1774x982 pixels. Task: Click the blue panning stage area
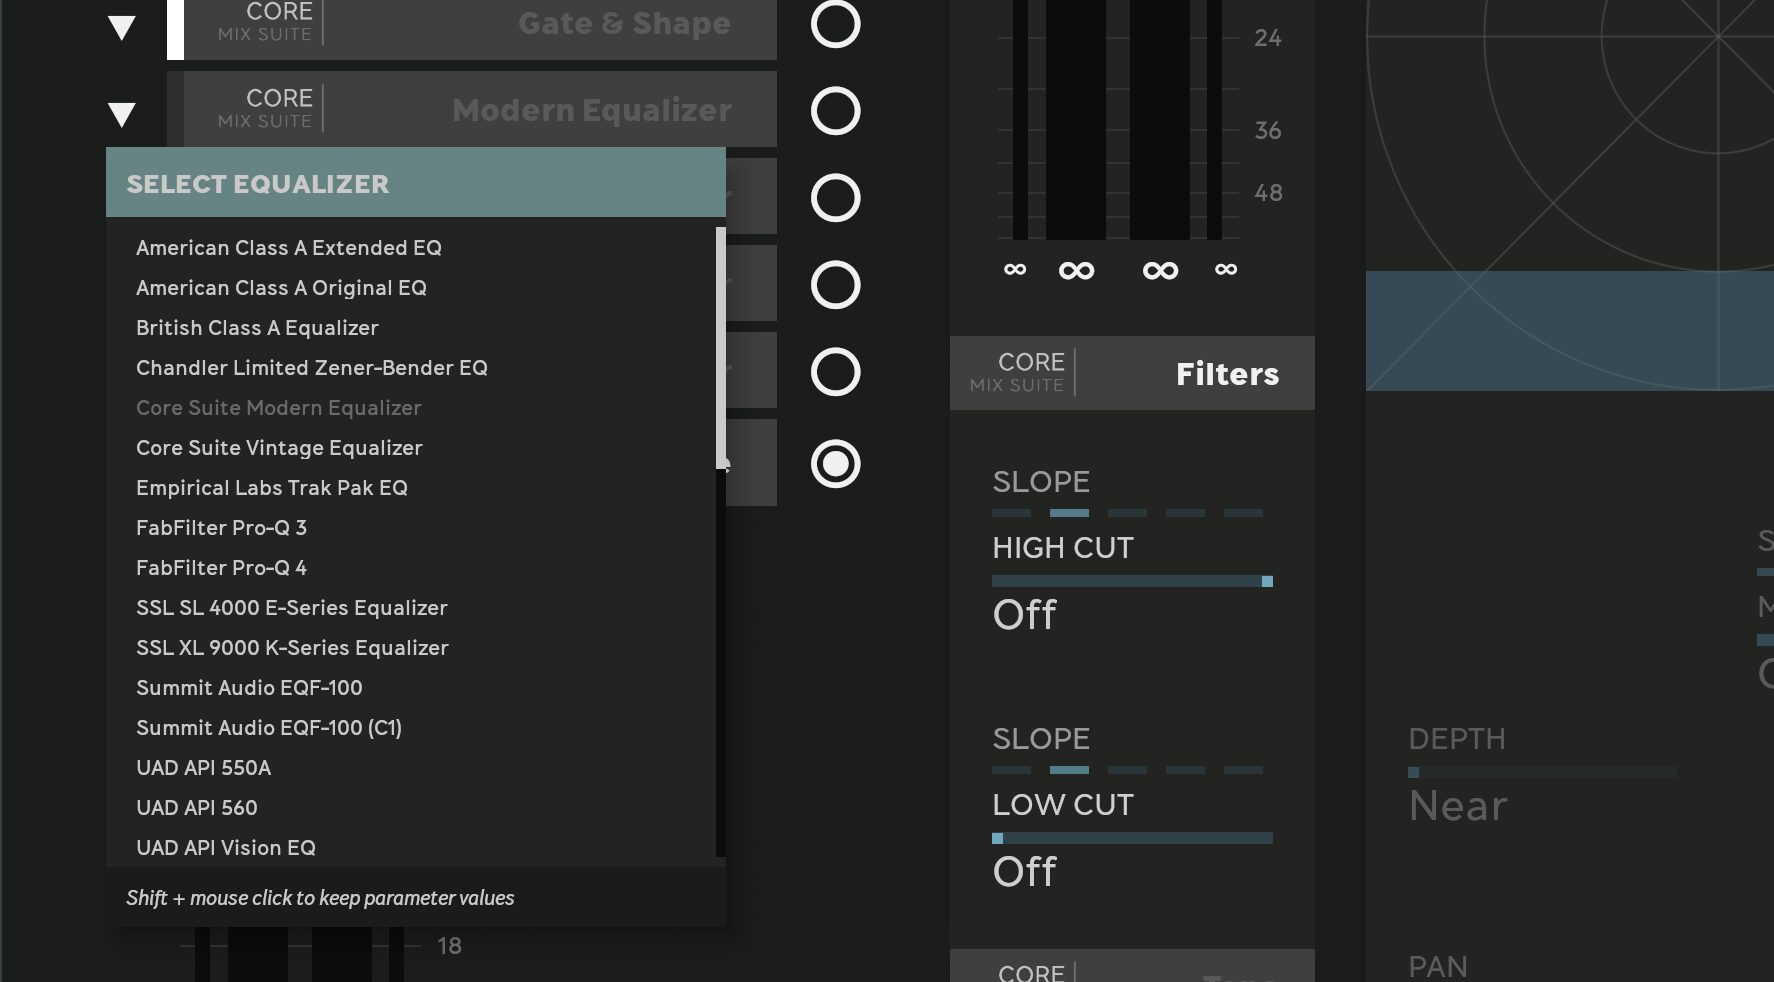point(1570,330)
